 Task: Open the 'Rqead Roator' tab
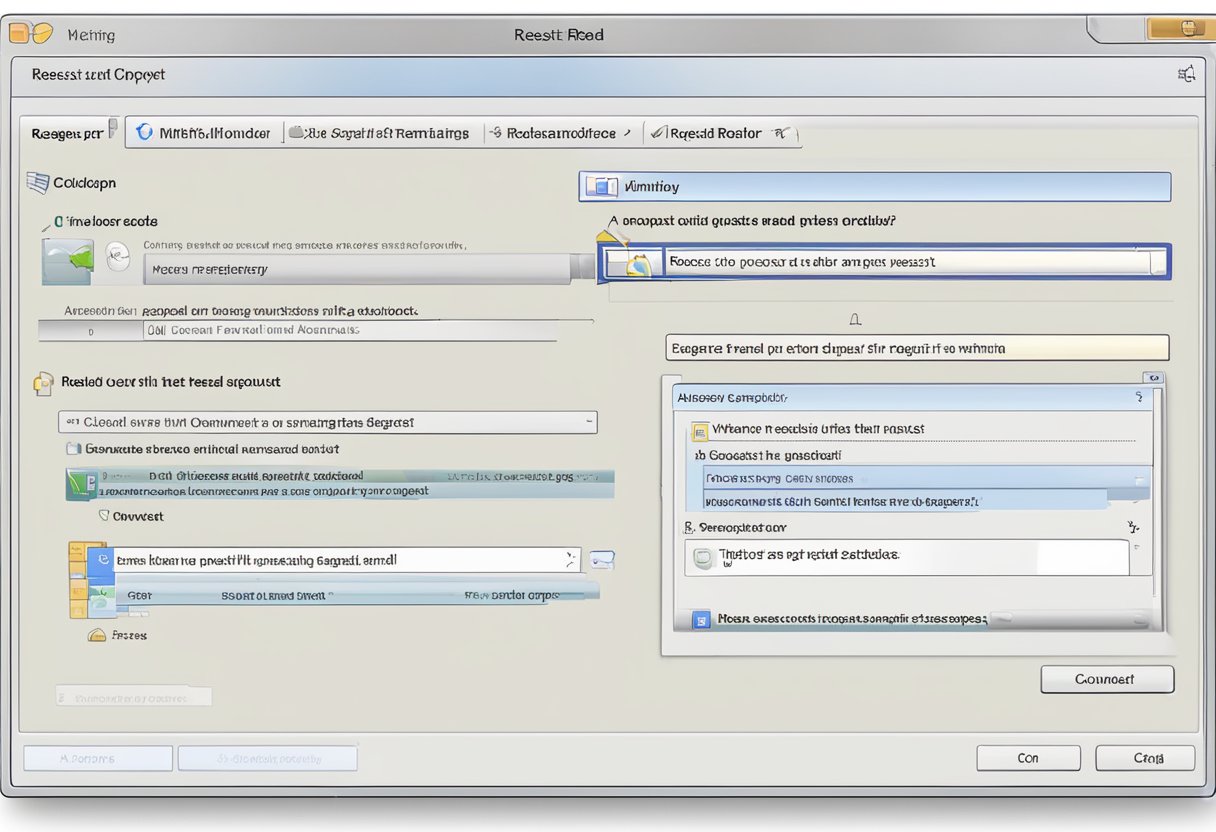pyautogui.click(x=716, y=133)
